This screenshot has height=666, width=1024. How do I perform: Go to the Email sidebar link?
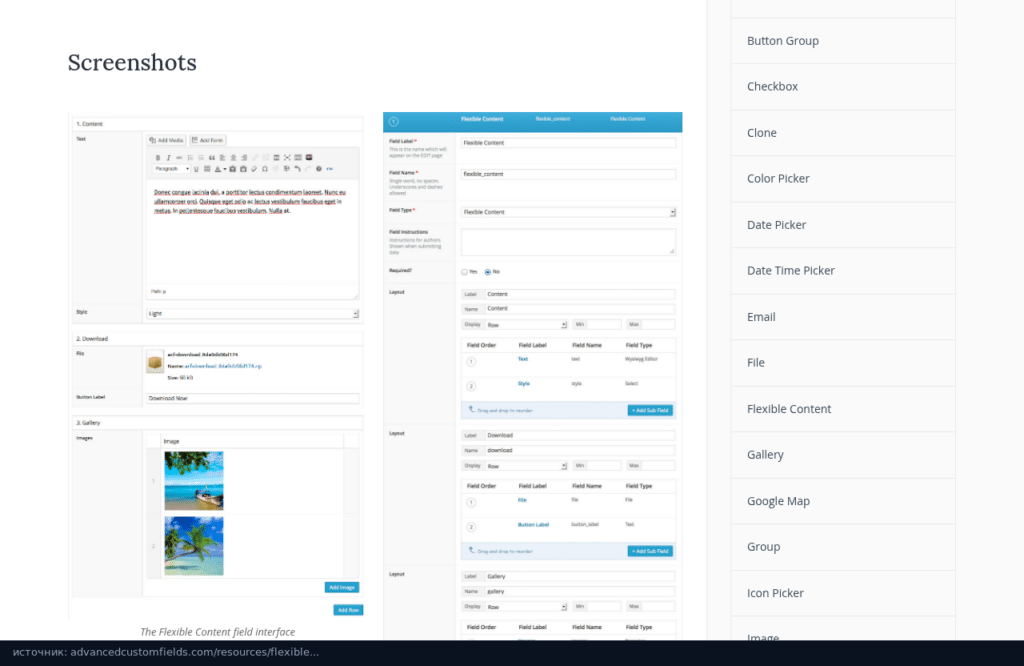[842, 317]
